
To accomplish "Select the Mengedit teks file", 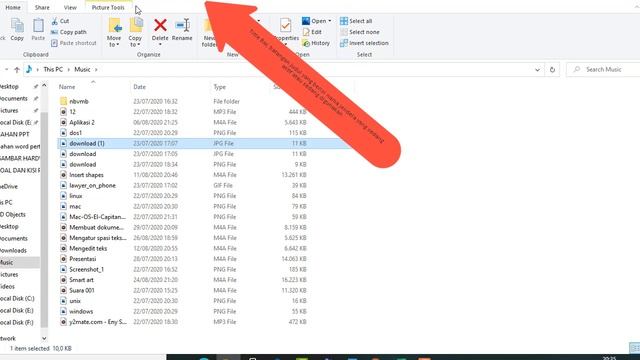I will click(88, 249).
